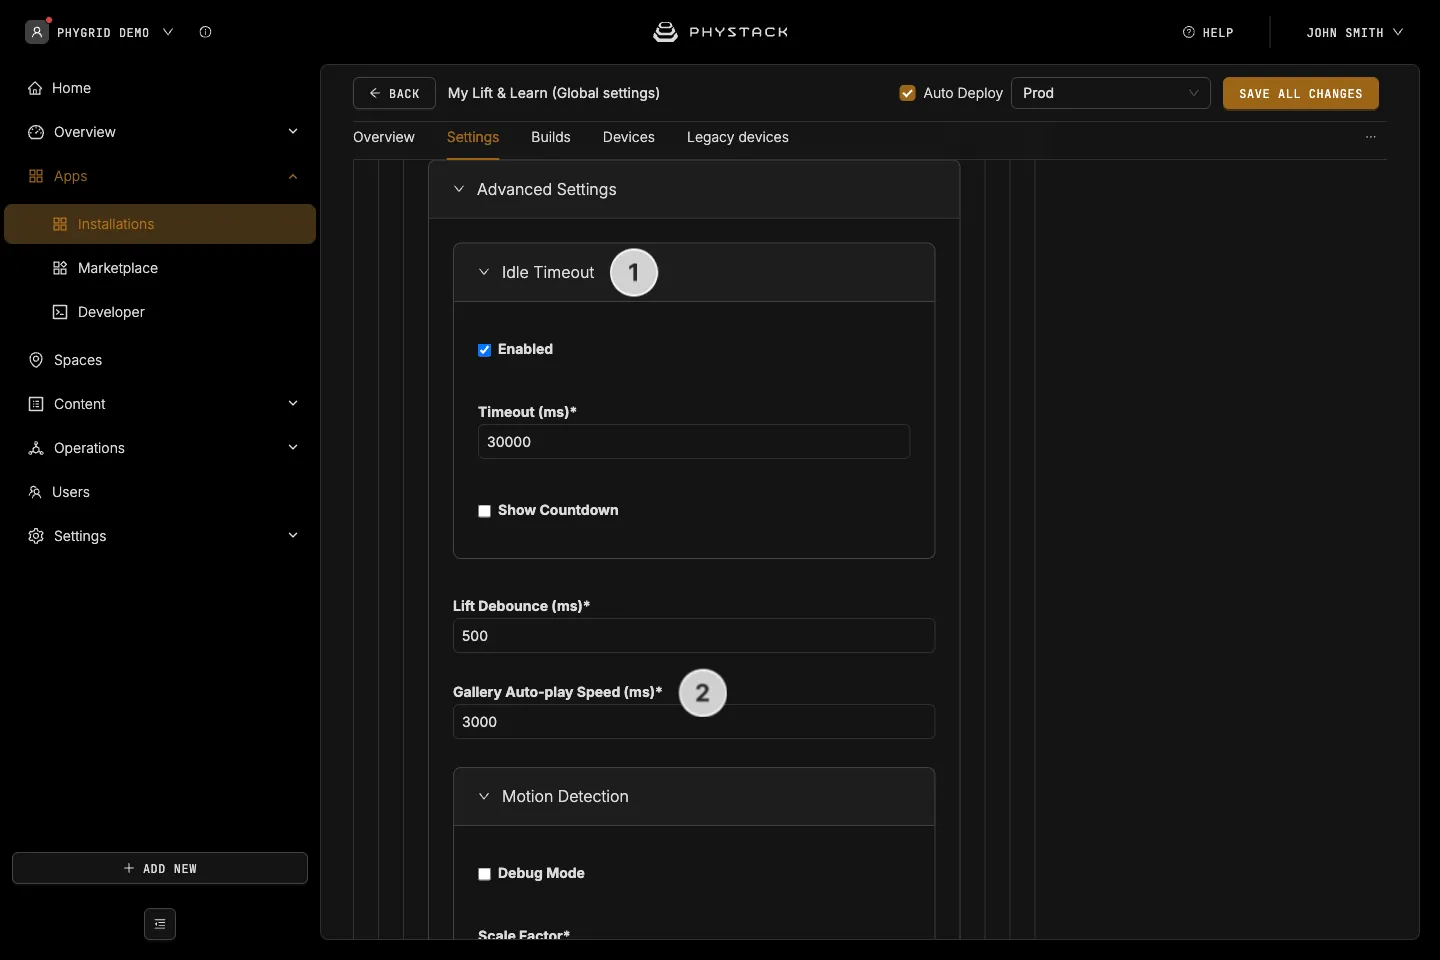Switch to the Devices tab
1440x960 pixels.
pyautogui.click(x=629, y=137)
